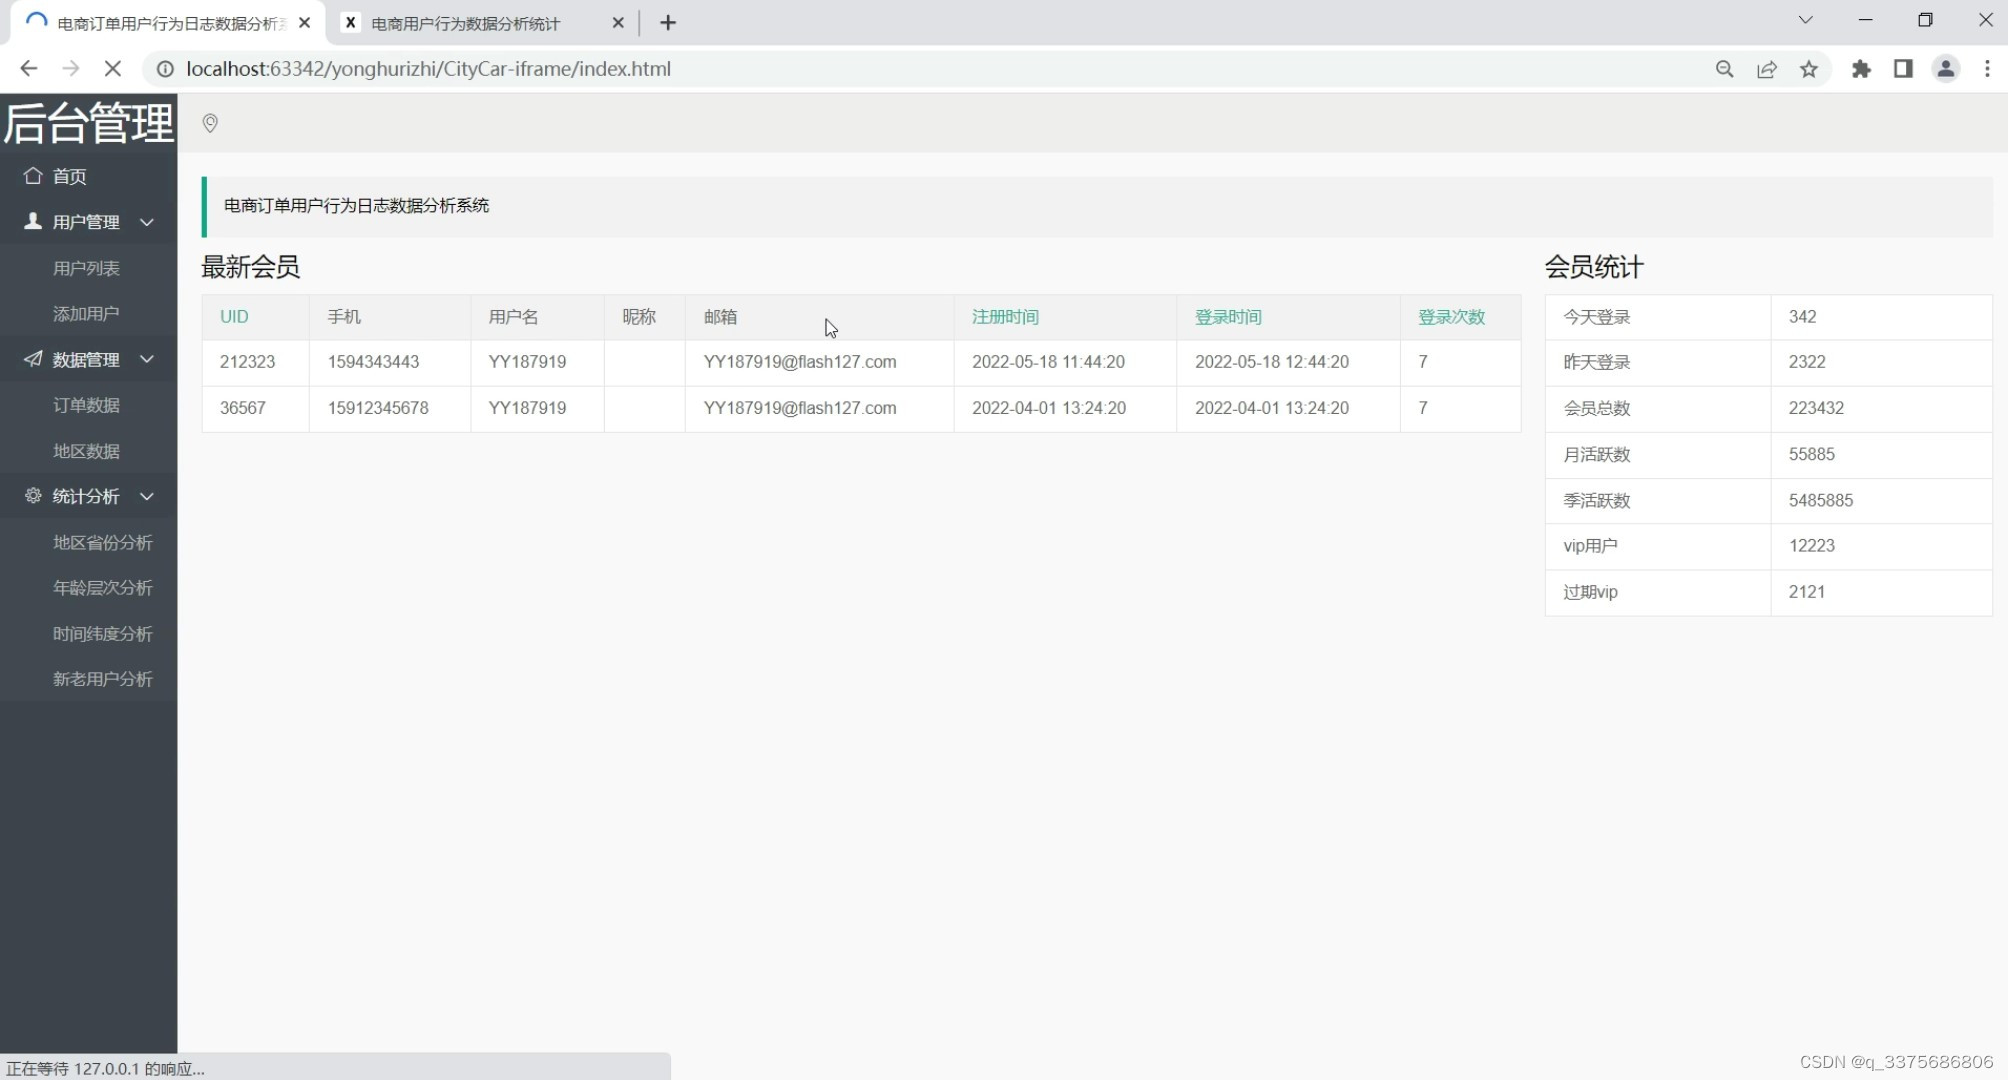This screenshot has height=1080, width=2008.
Task: Open the browser tab search dropdown arrow
Action: click(x=1805, y=19)
